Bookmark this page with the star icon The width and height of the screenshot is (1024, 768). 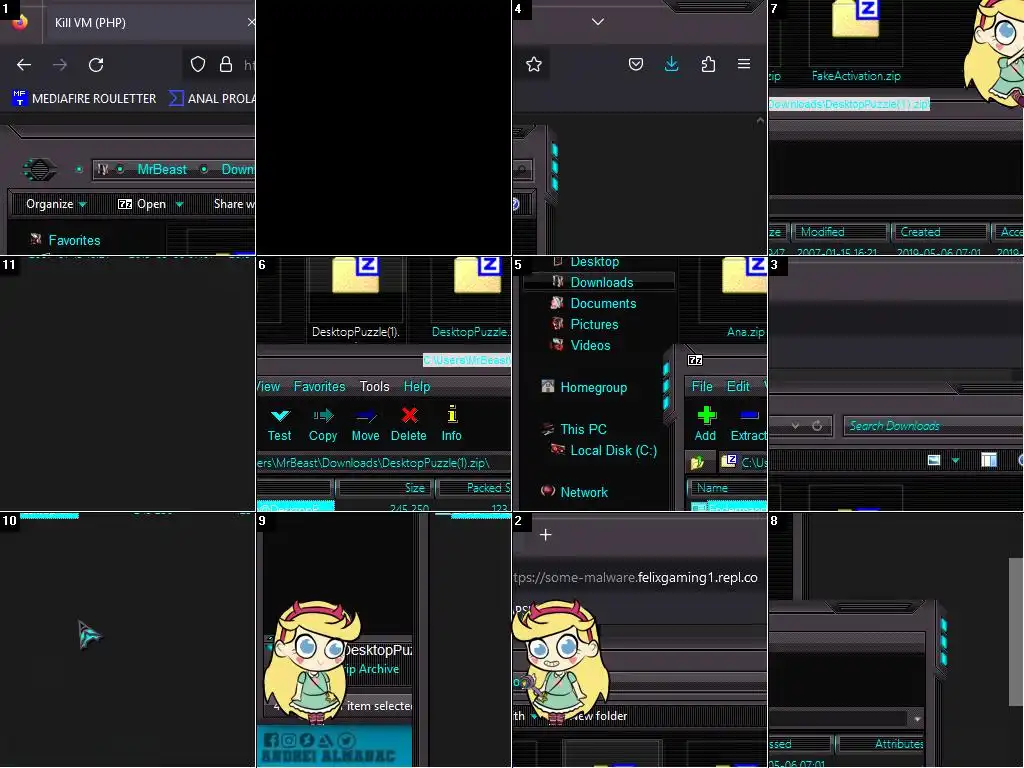click(x=534, y=64)
